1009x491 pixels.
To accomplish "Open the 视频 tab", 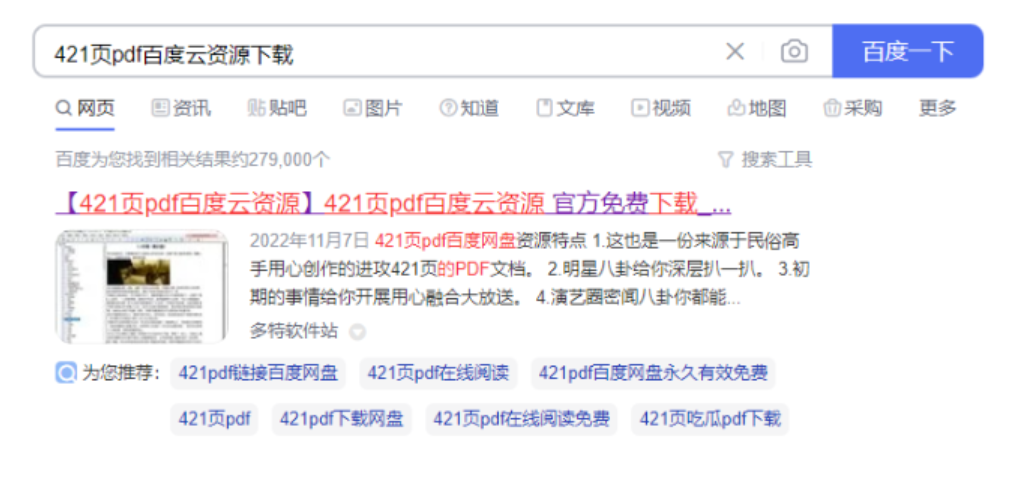I will pos(662,108).
